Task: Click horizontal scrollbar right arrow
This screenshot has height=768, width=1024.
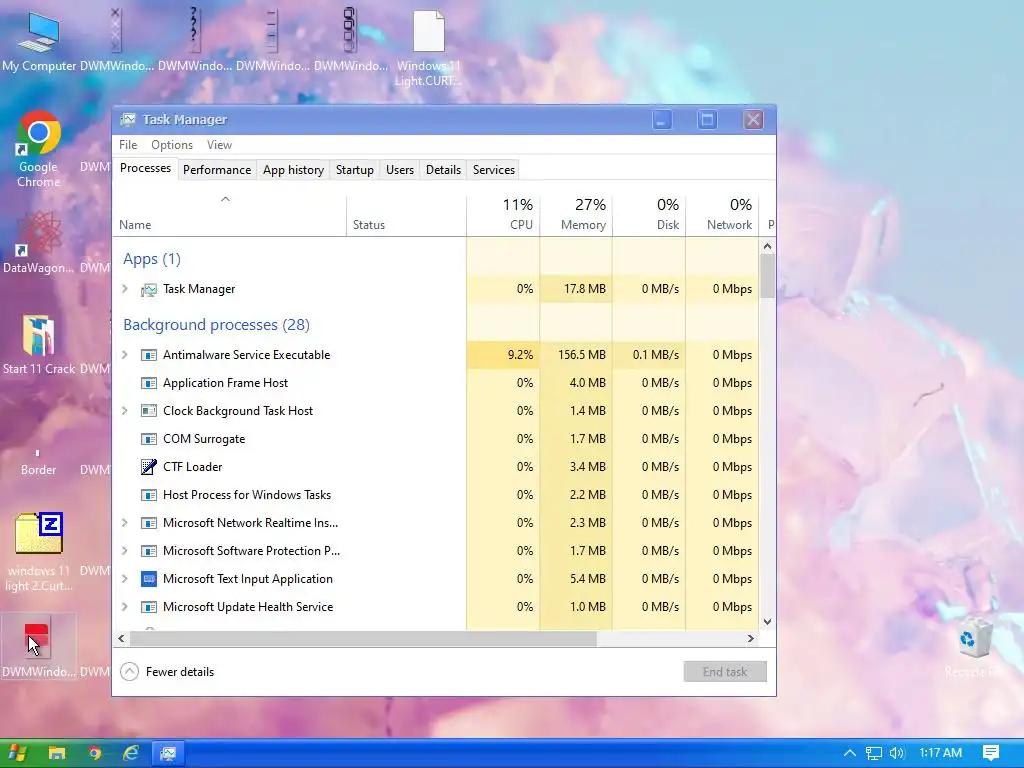Action: click(750, 639)
